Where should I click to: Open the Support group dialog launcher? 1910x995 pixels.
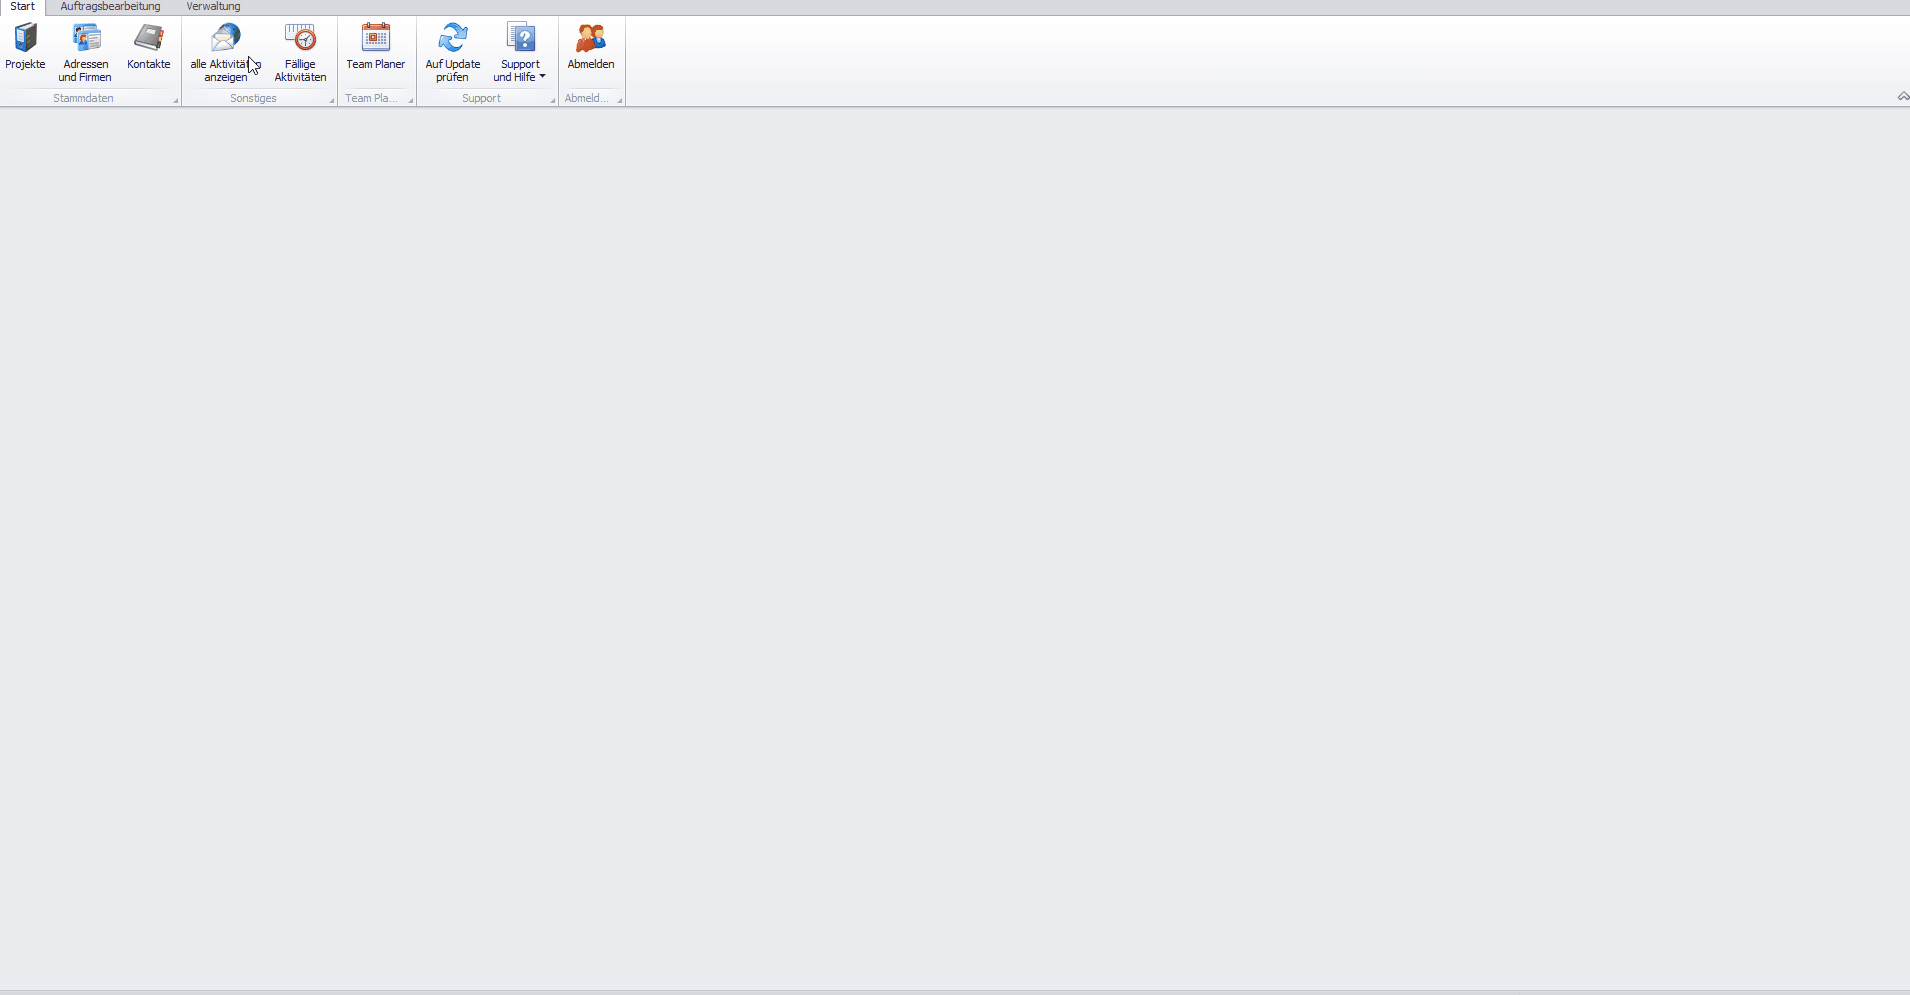[x=552, y=100]
